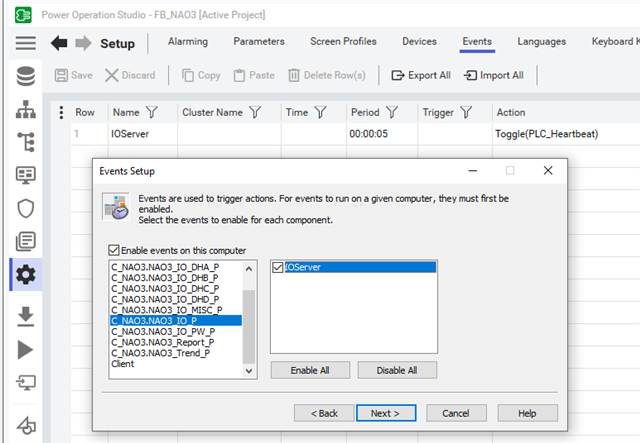Switch to the Devices tab

[419, 42]
